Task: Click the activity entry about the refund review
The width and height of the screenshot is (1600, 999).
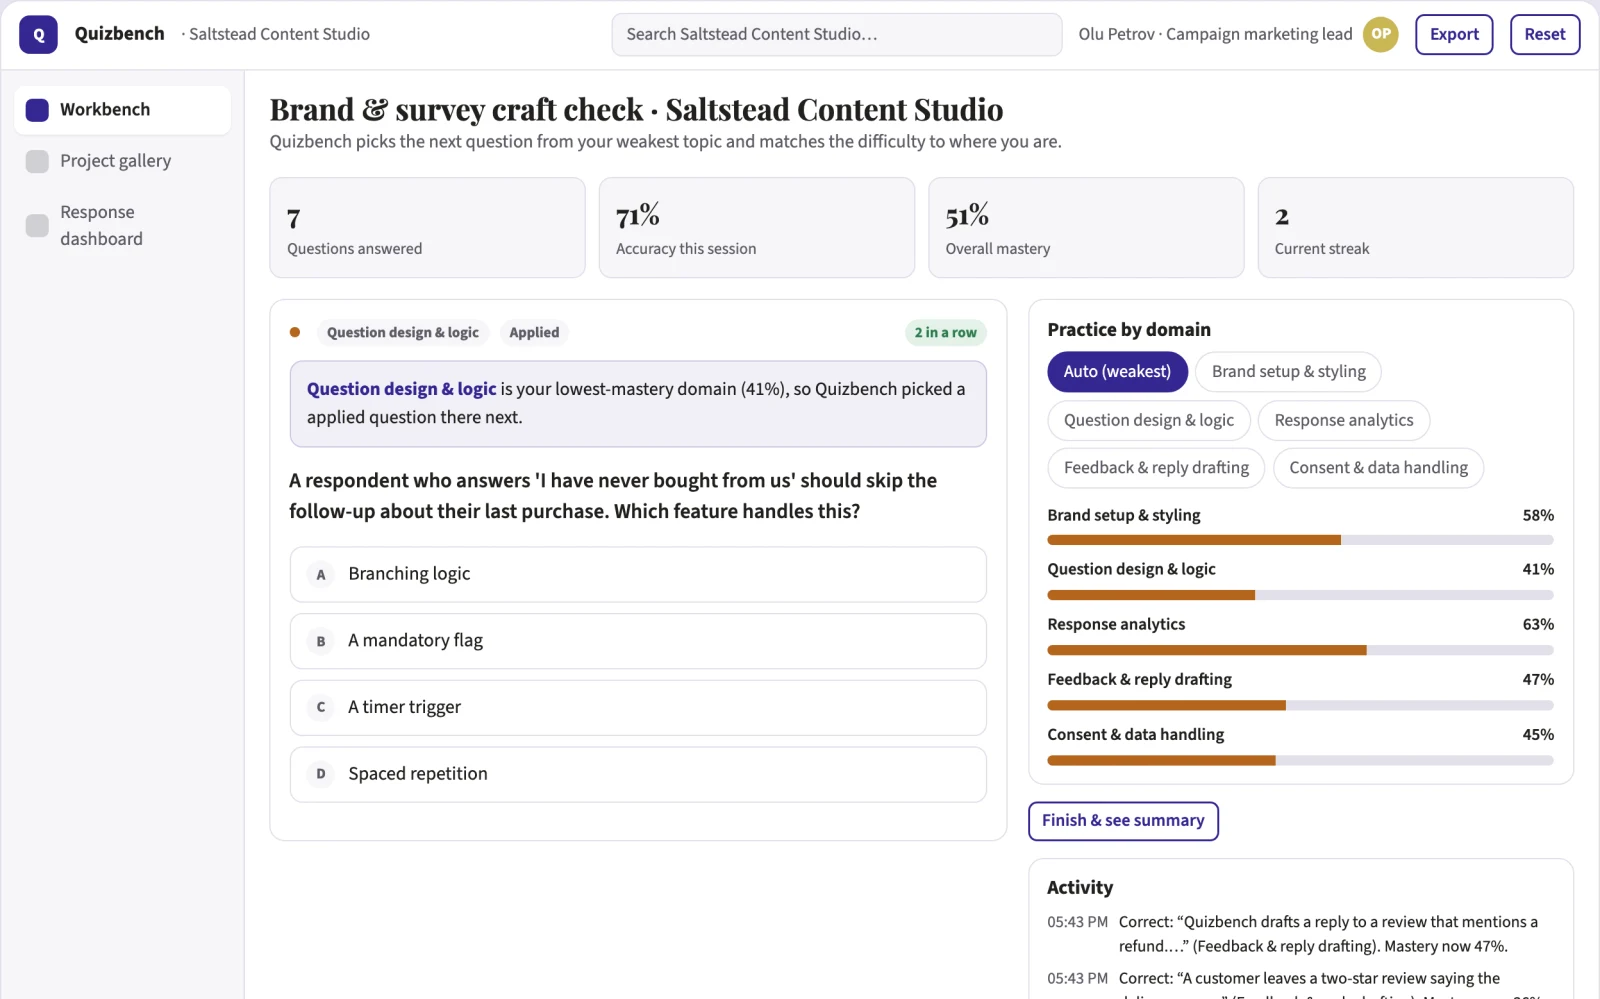Action: pos(1300,934)
